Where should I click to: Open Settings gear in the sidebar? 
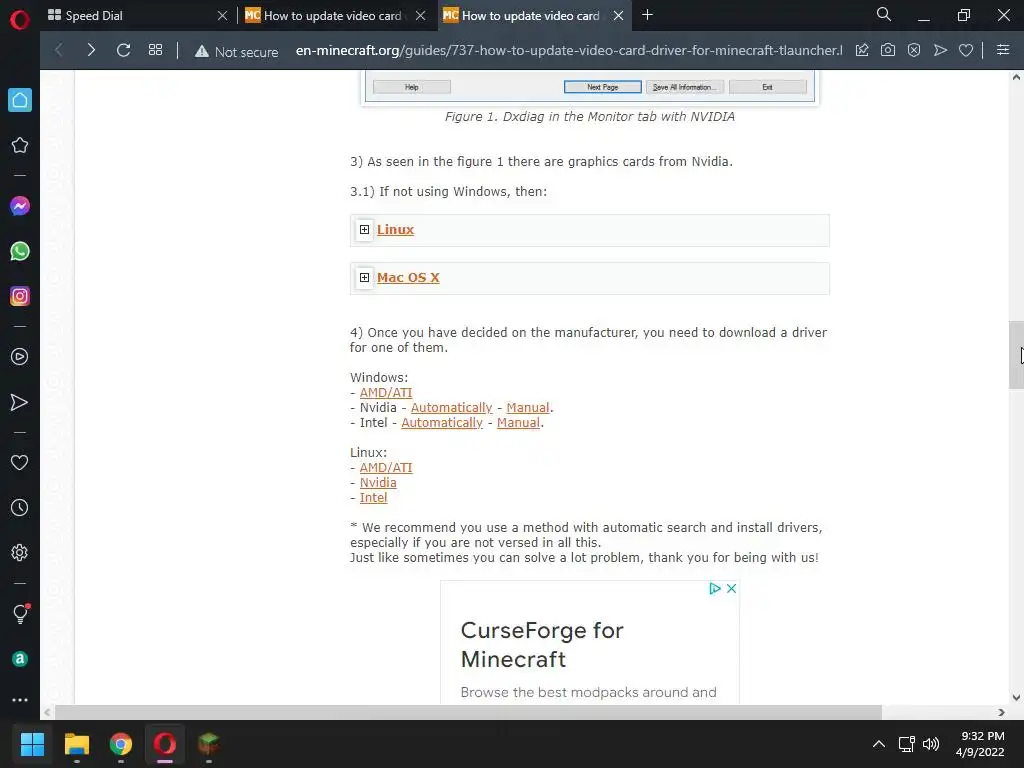(x=20, y=552)
